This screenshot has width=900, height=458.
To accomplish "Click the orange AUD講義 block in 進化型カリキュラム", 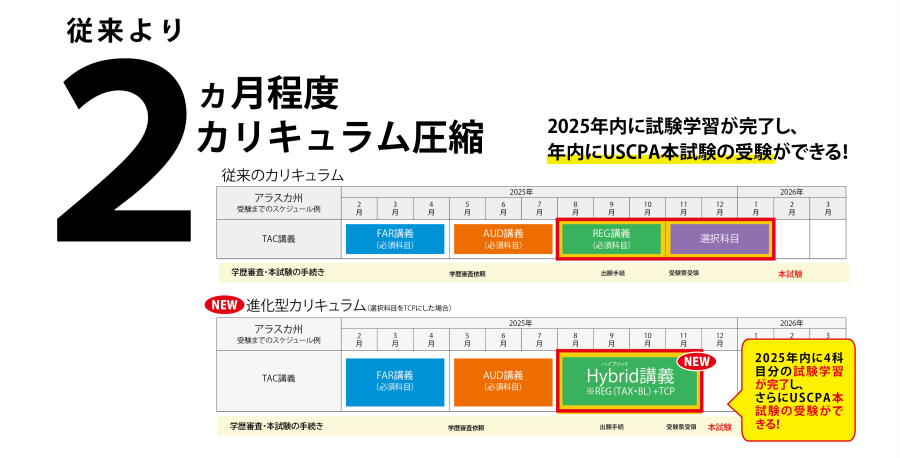I will 503,381.
